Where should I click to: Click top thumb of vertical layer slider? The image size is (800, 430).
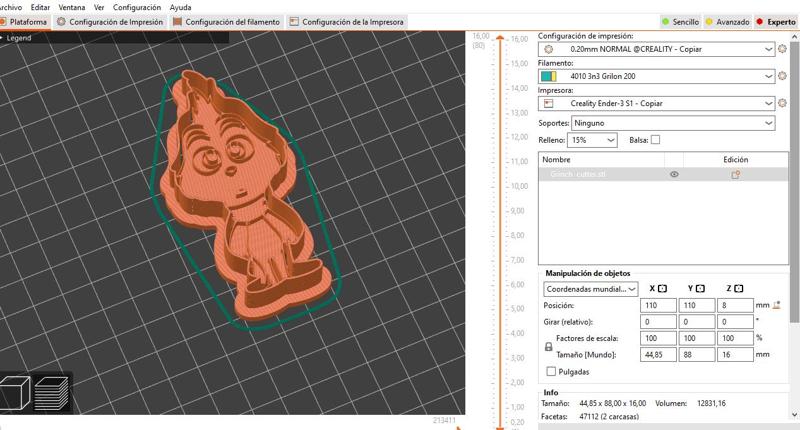tap(500, 38)
